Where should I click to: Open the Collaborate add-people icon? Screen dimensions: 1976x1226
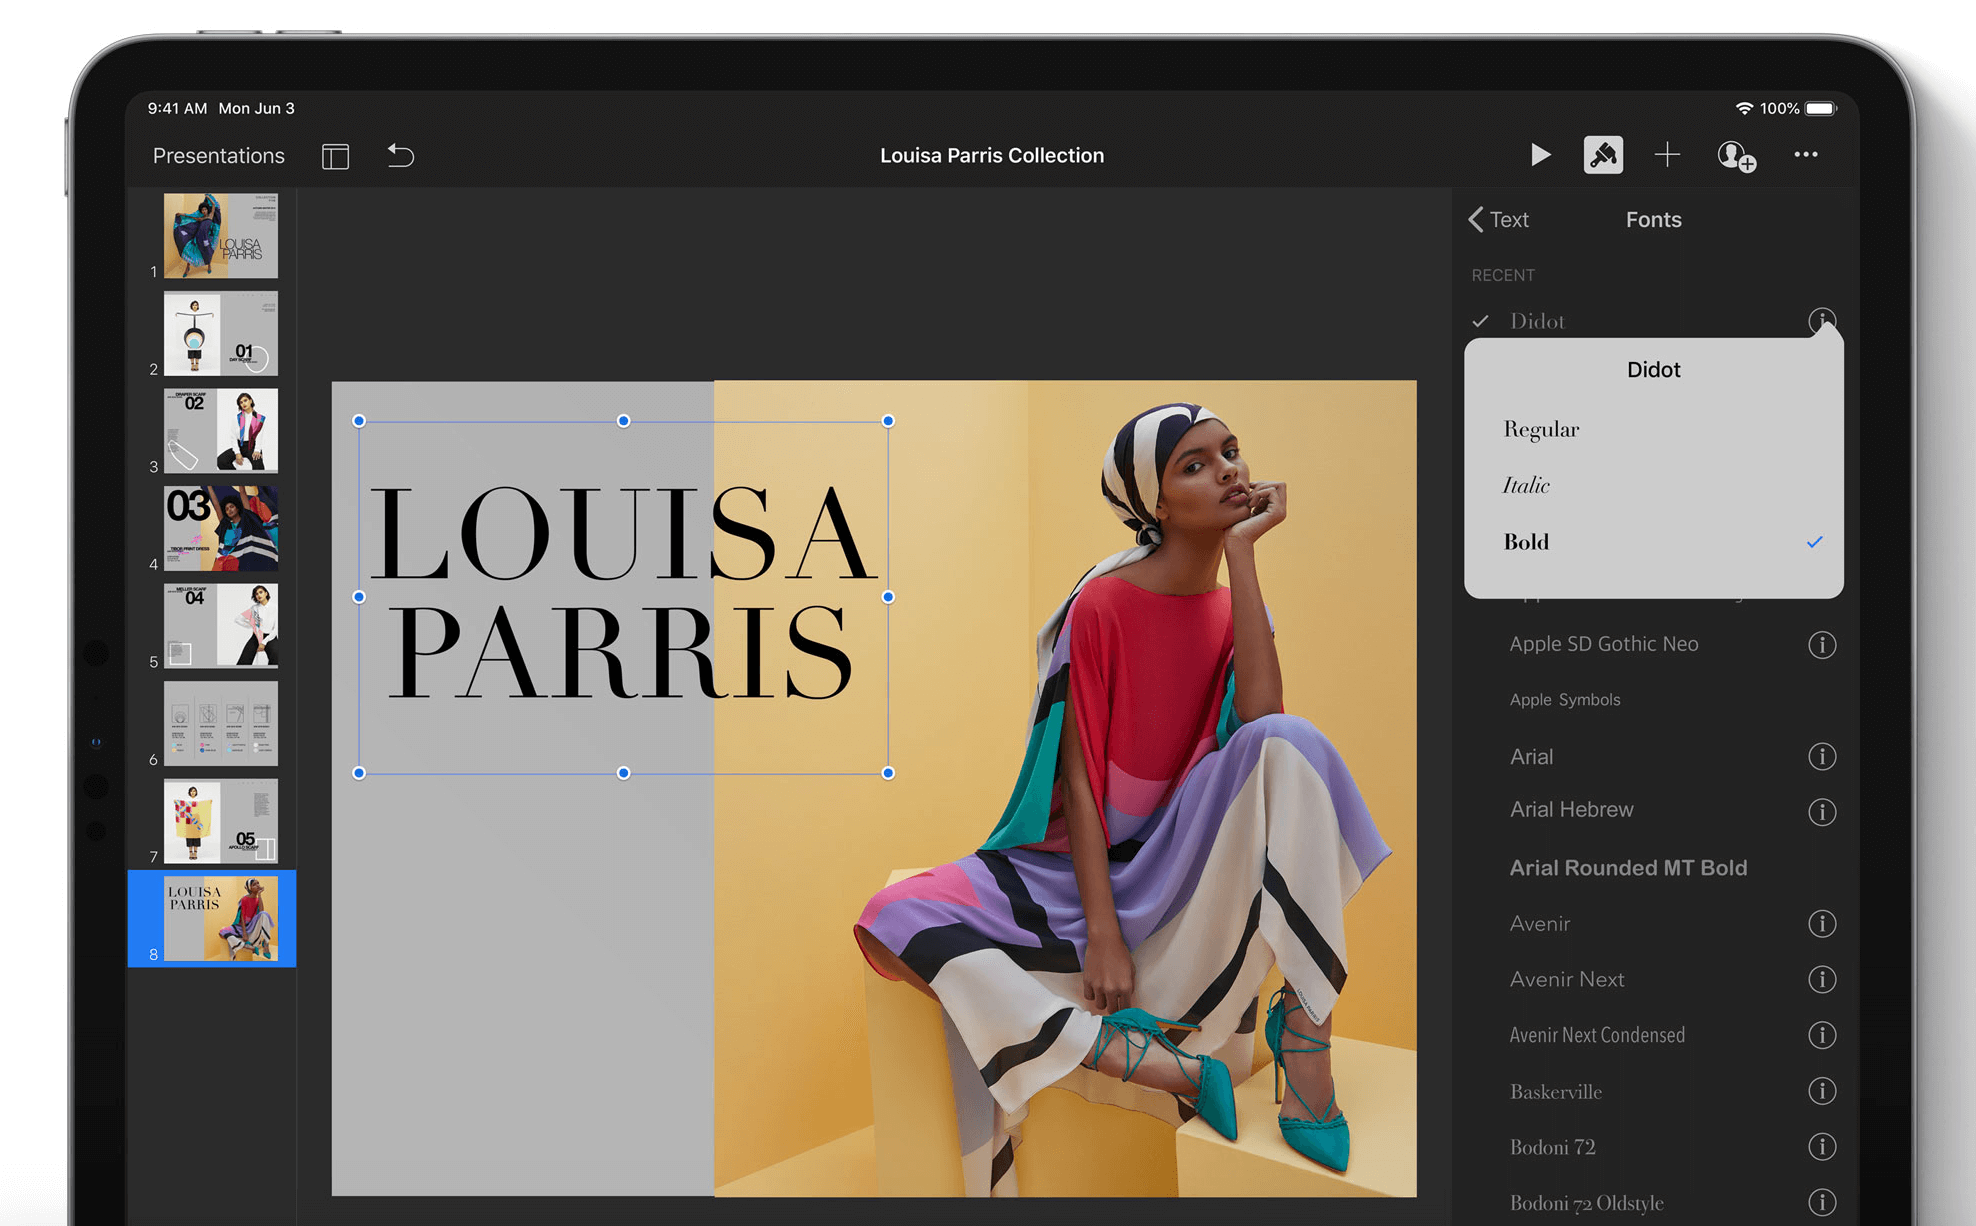pyautogui.click(x=1736, y=156)
